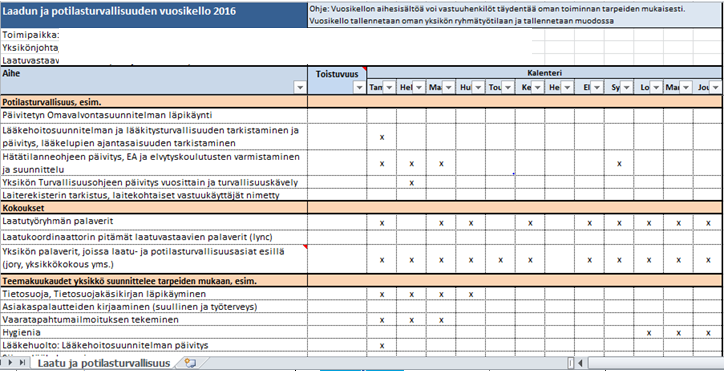Screen dimensions: 726x371
Task: Select the Kokoukset section header row
Action: point(362,208)
